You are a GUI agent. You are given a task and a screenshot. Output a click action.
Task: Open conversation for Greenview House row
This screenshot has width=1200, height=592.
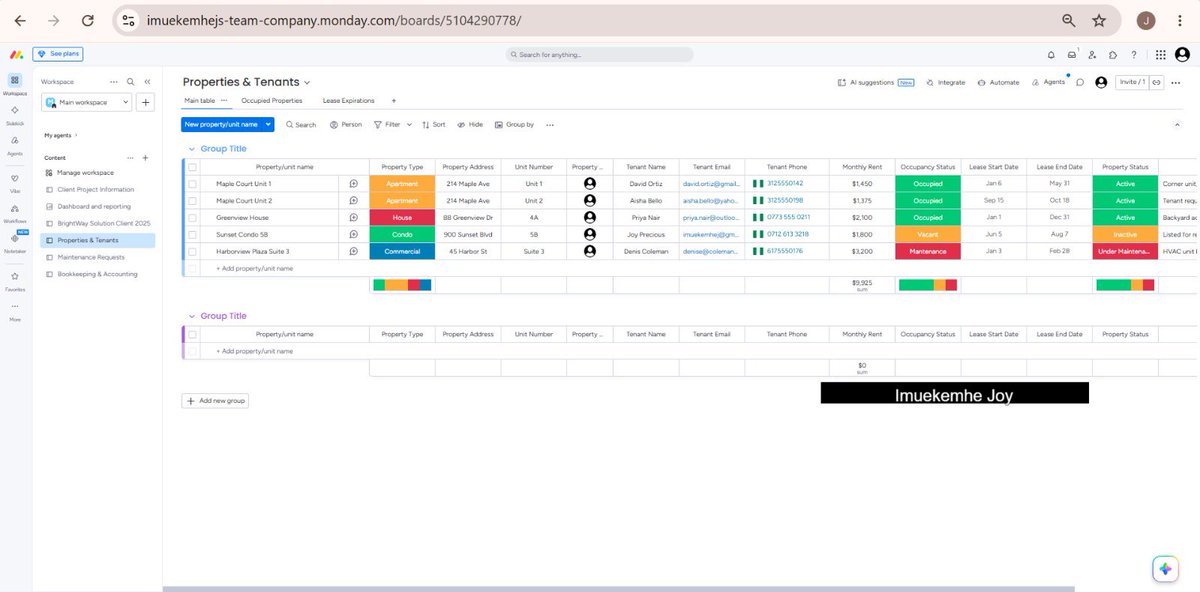353,217
